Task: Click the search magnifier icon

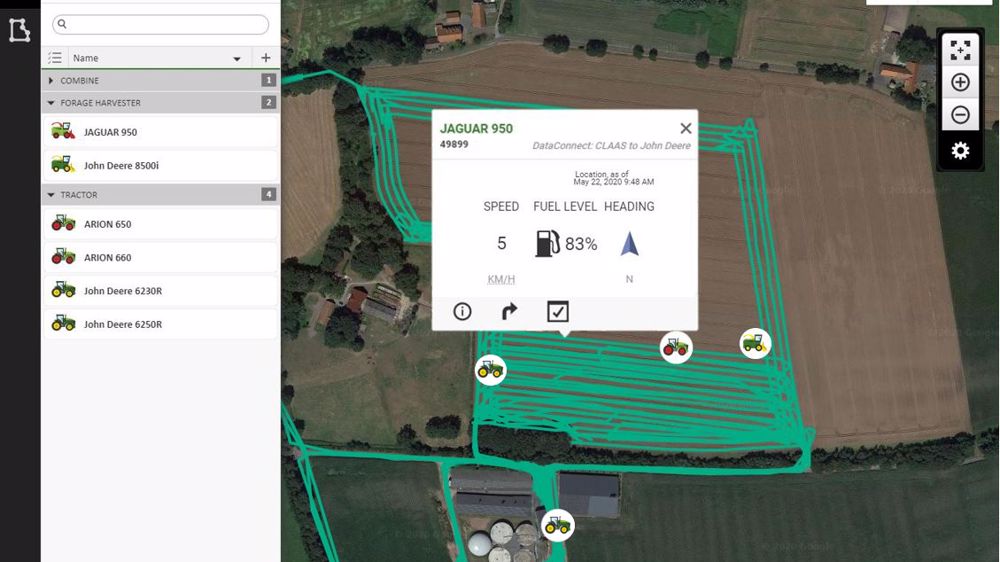Action: (62, 24)
